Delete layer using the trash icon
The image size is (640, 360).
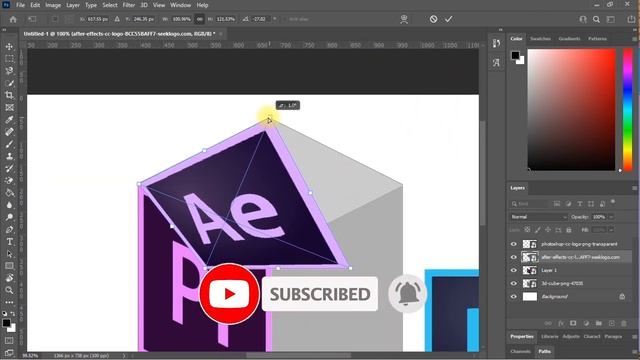624,323
